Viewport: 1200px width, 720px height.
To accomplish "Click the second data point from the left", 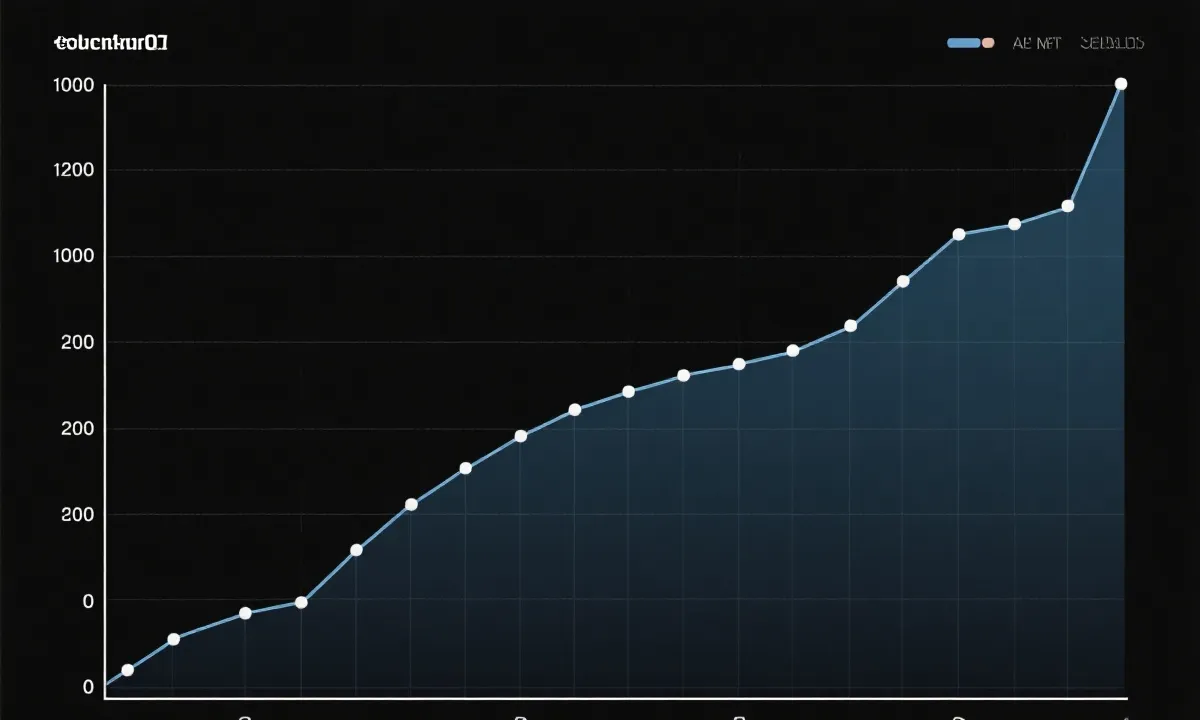I will pyautogui.click(x=174, y=638).
